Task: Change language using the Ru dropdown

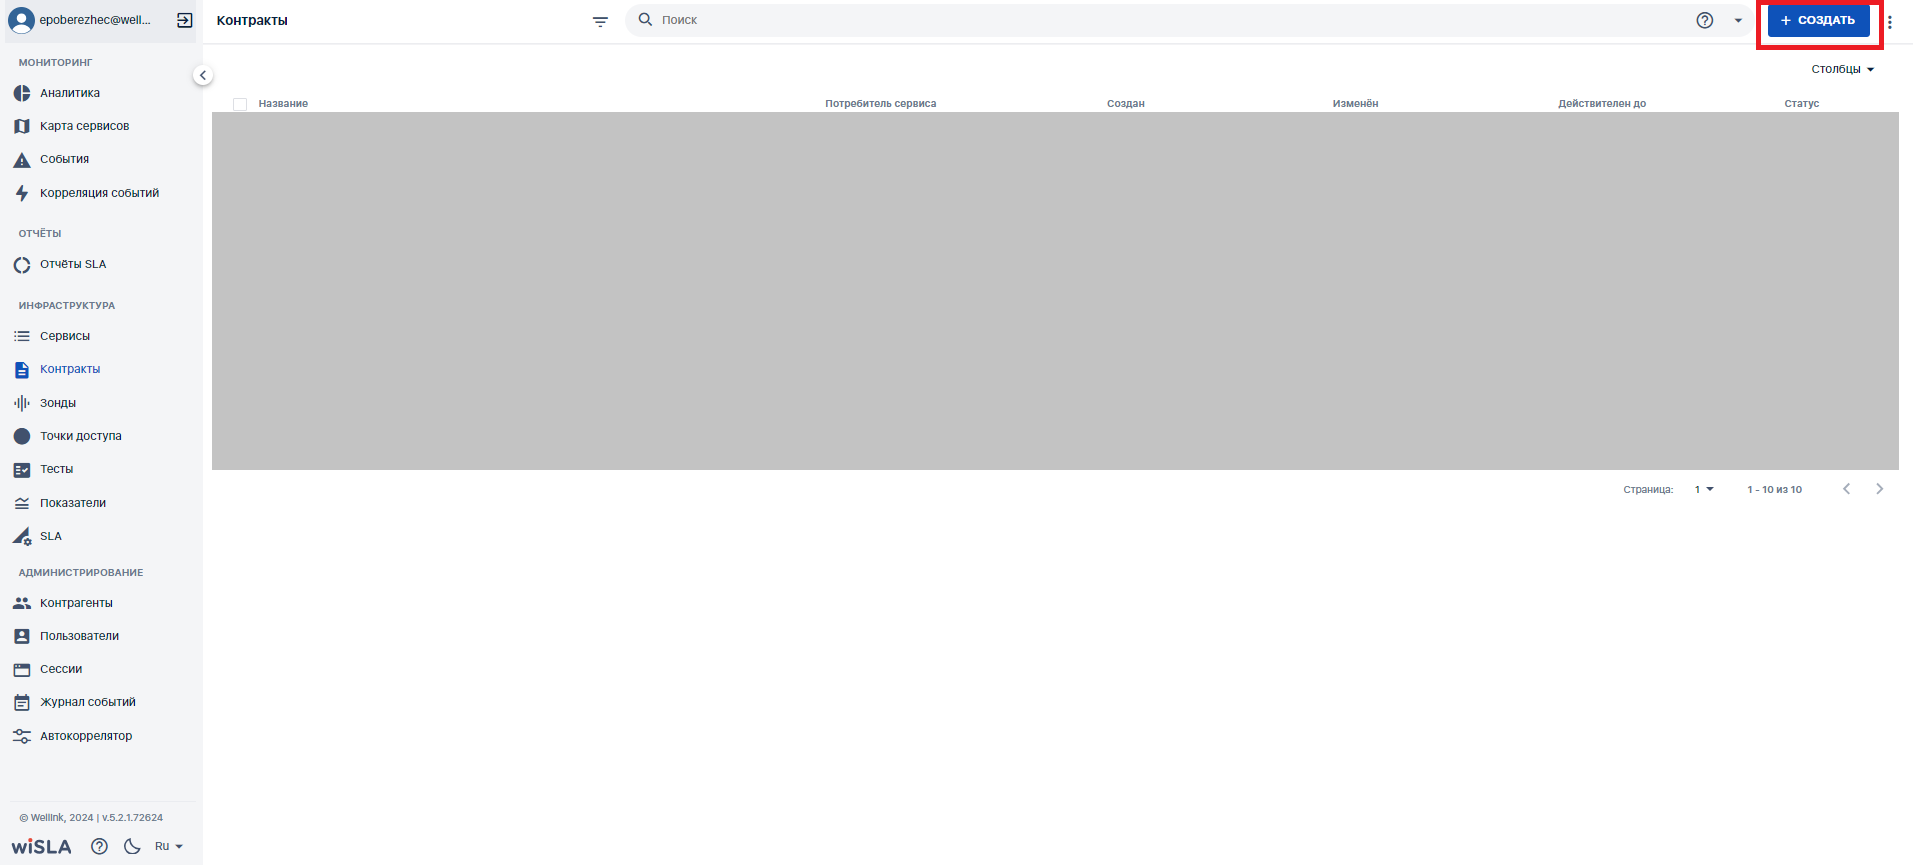Action: pos(169,846)
